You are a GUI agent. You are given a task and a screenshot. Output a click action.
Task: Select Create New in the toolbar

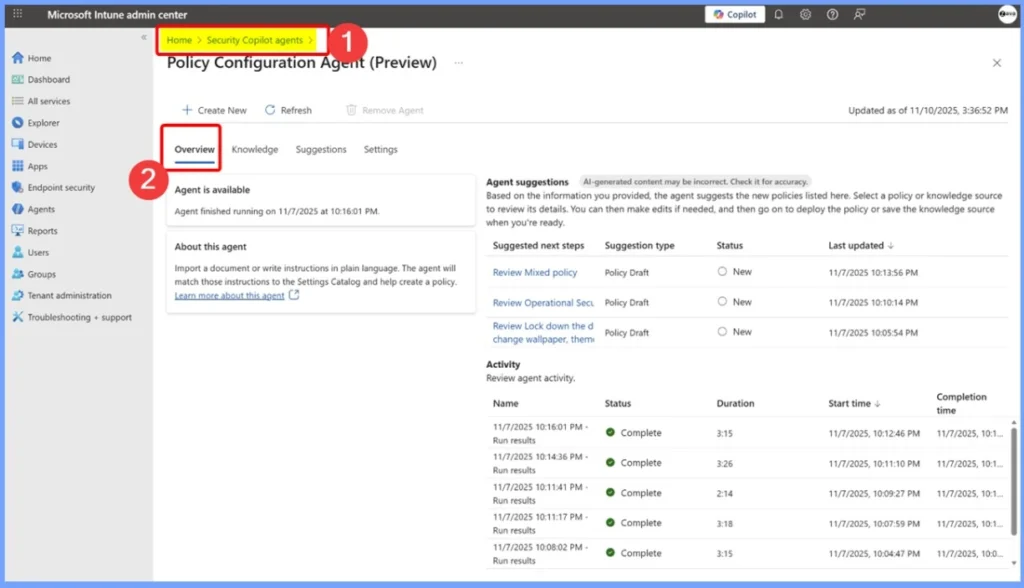click(x=214, y=110)
